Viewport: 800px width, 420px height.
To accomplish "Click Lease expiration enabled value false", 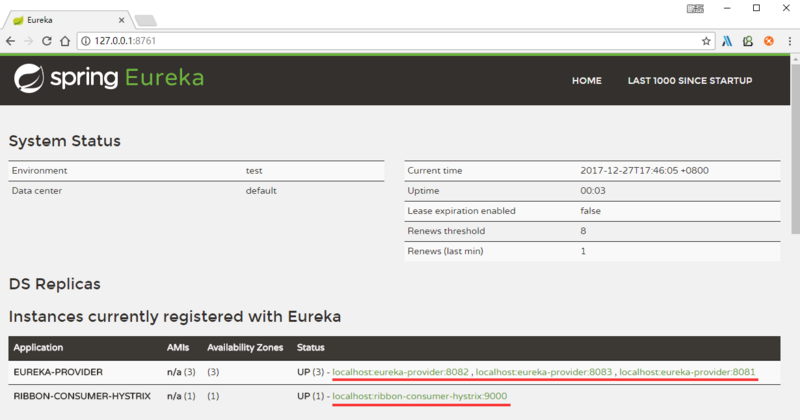I will tap(590, 211).
